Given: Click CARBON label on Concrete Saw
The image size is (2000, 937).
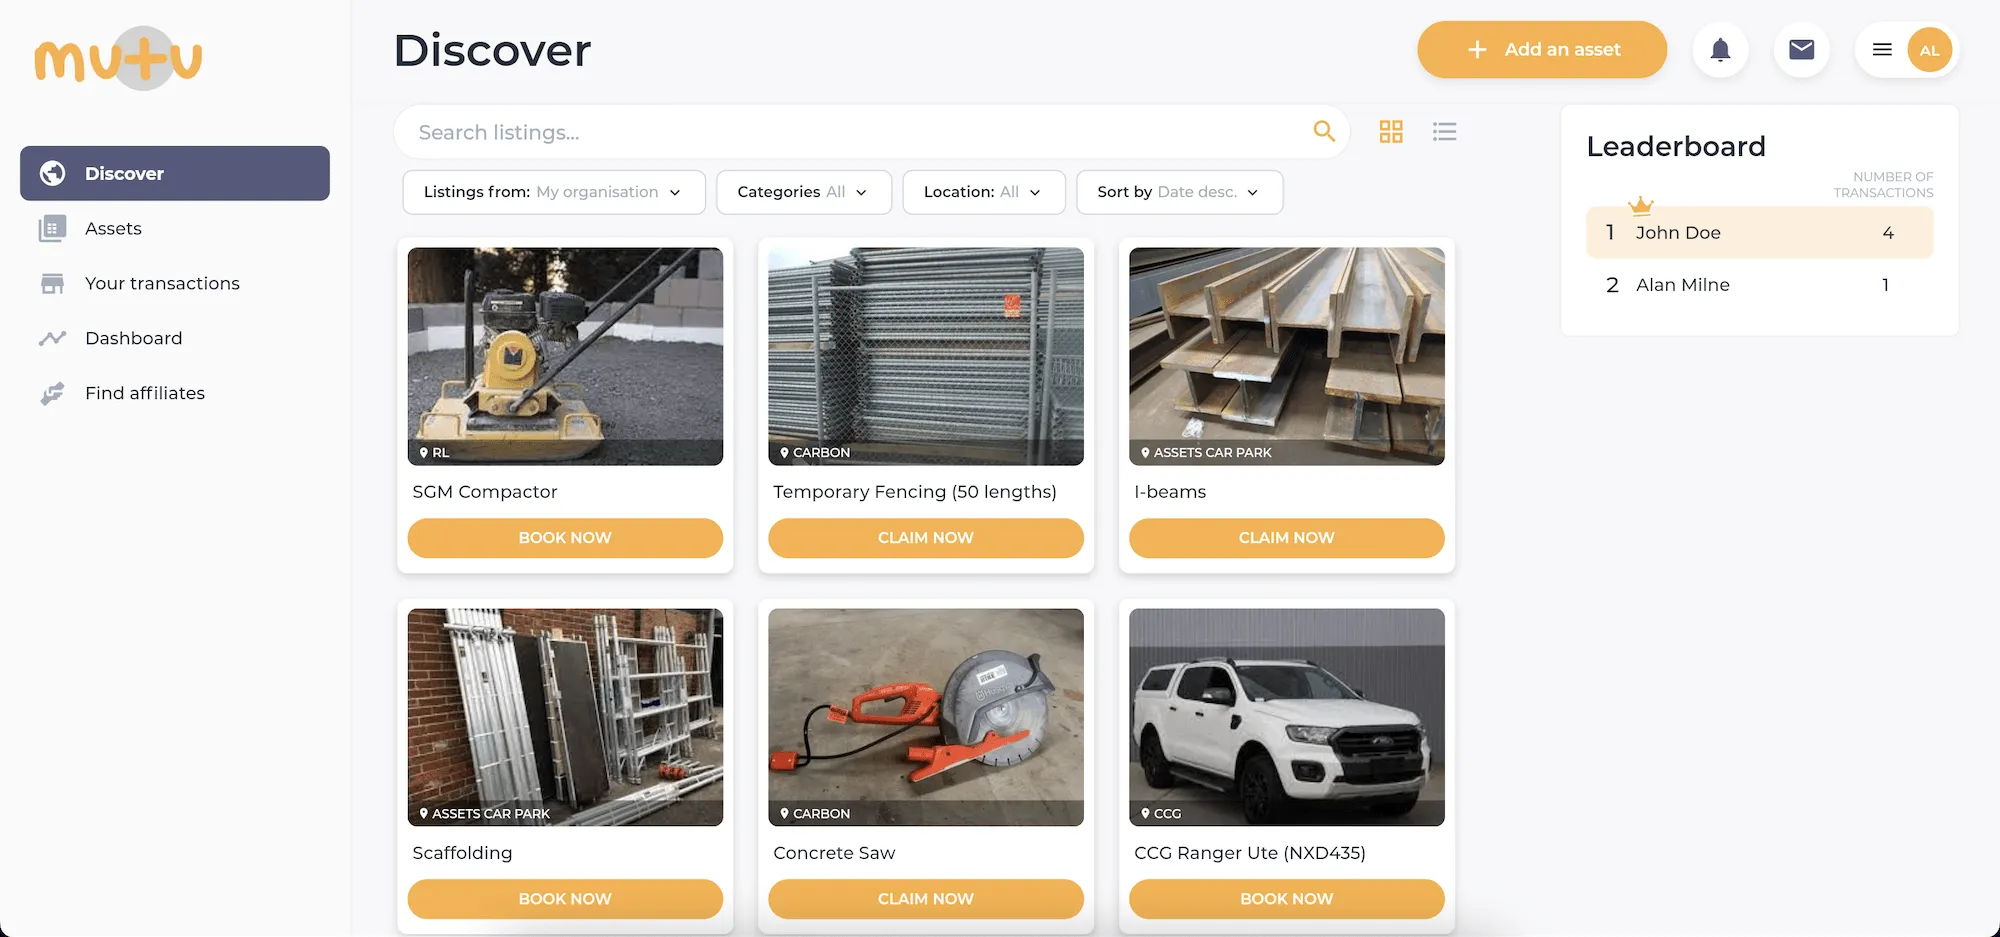Looking at the screenshot, I should tap(821, 814).
